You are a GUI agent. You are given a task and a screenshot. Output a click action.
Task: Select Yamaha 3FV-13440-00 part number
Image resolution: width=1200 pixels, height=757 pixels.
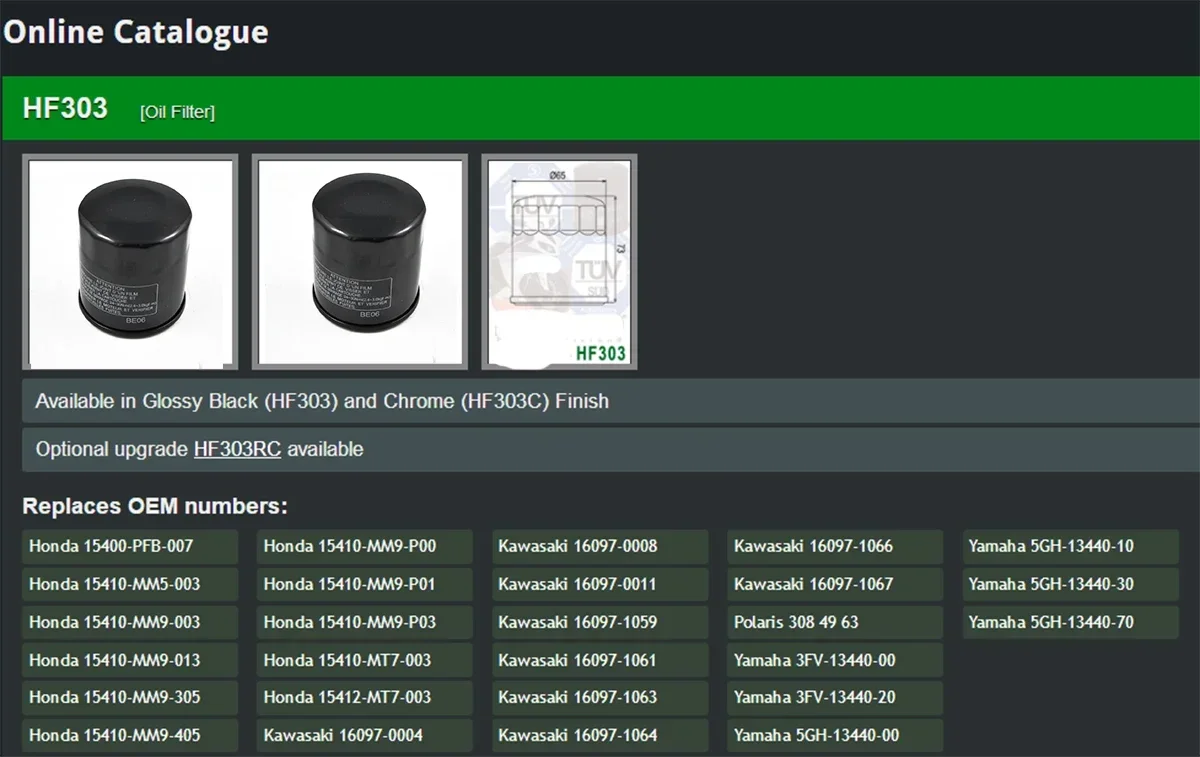[x=835, y=660]
